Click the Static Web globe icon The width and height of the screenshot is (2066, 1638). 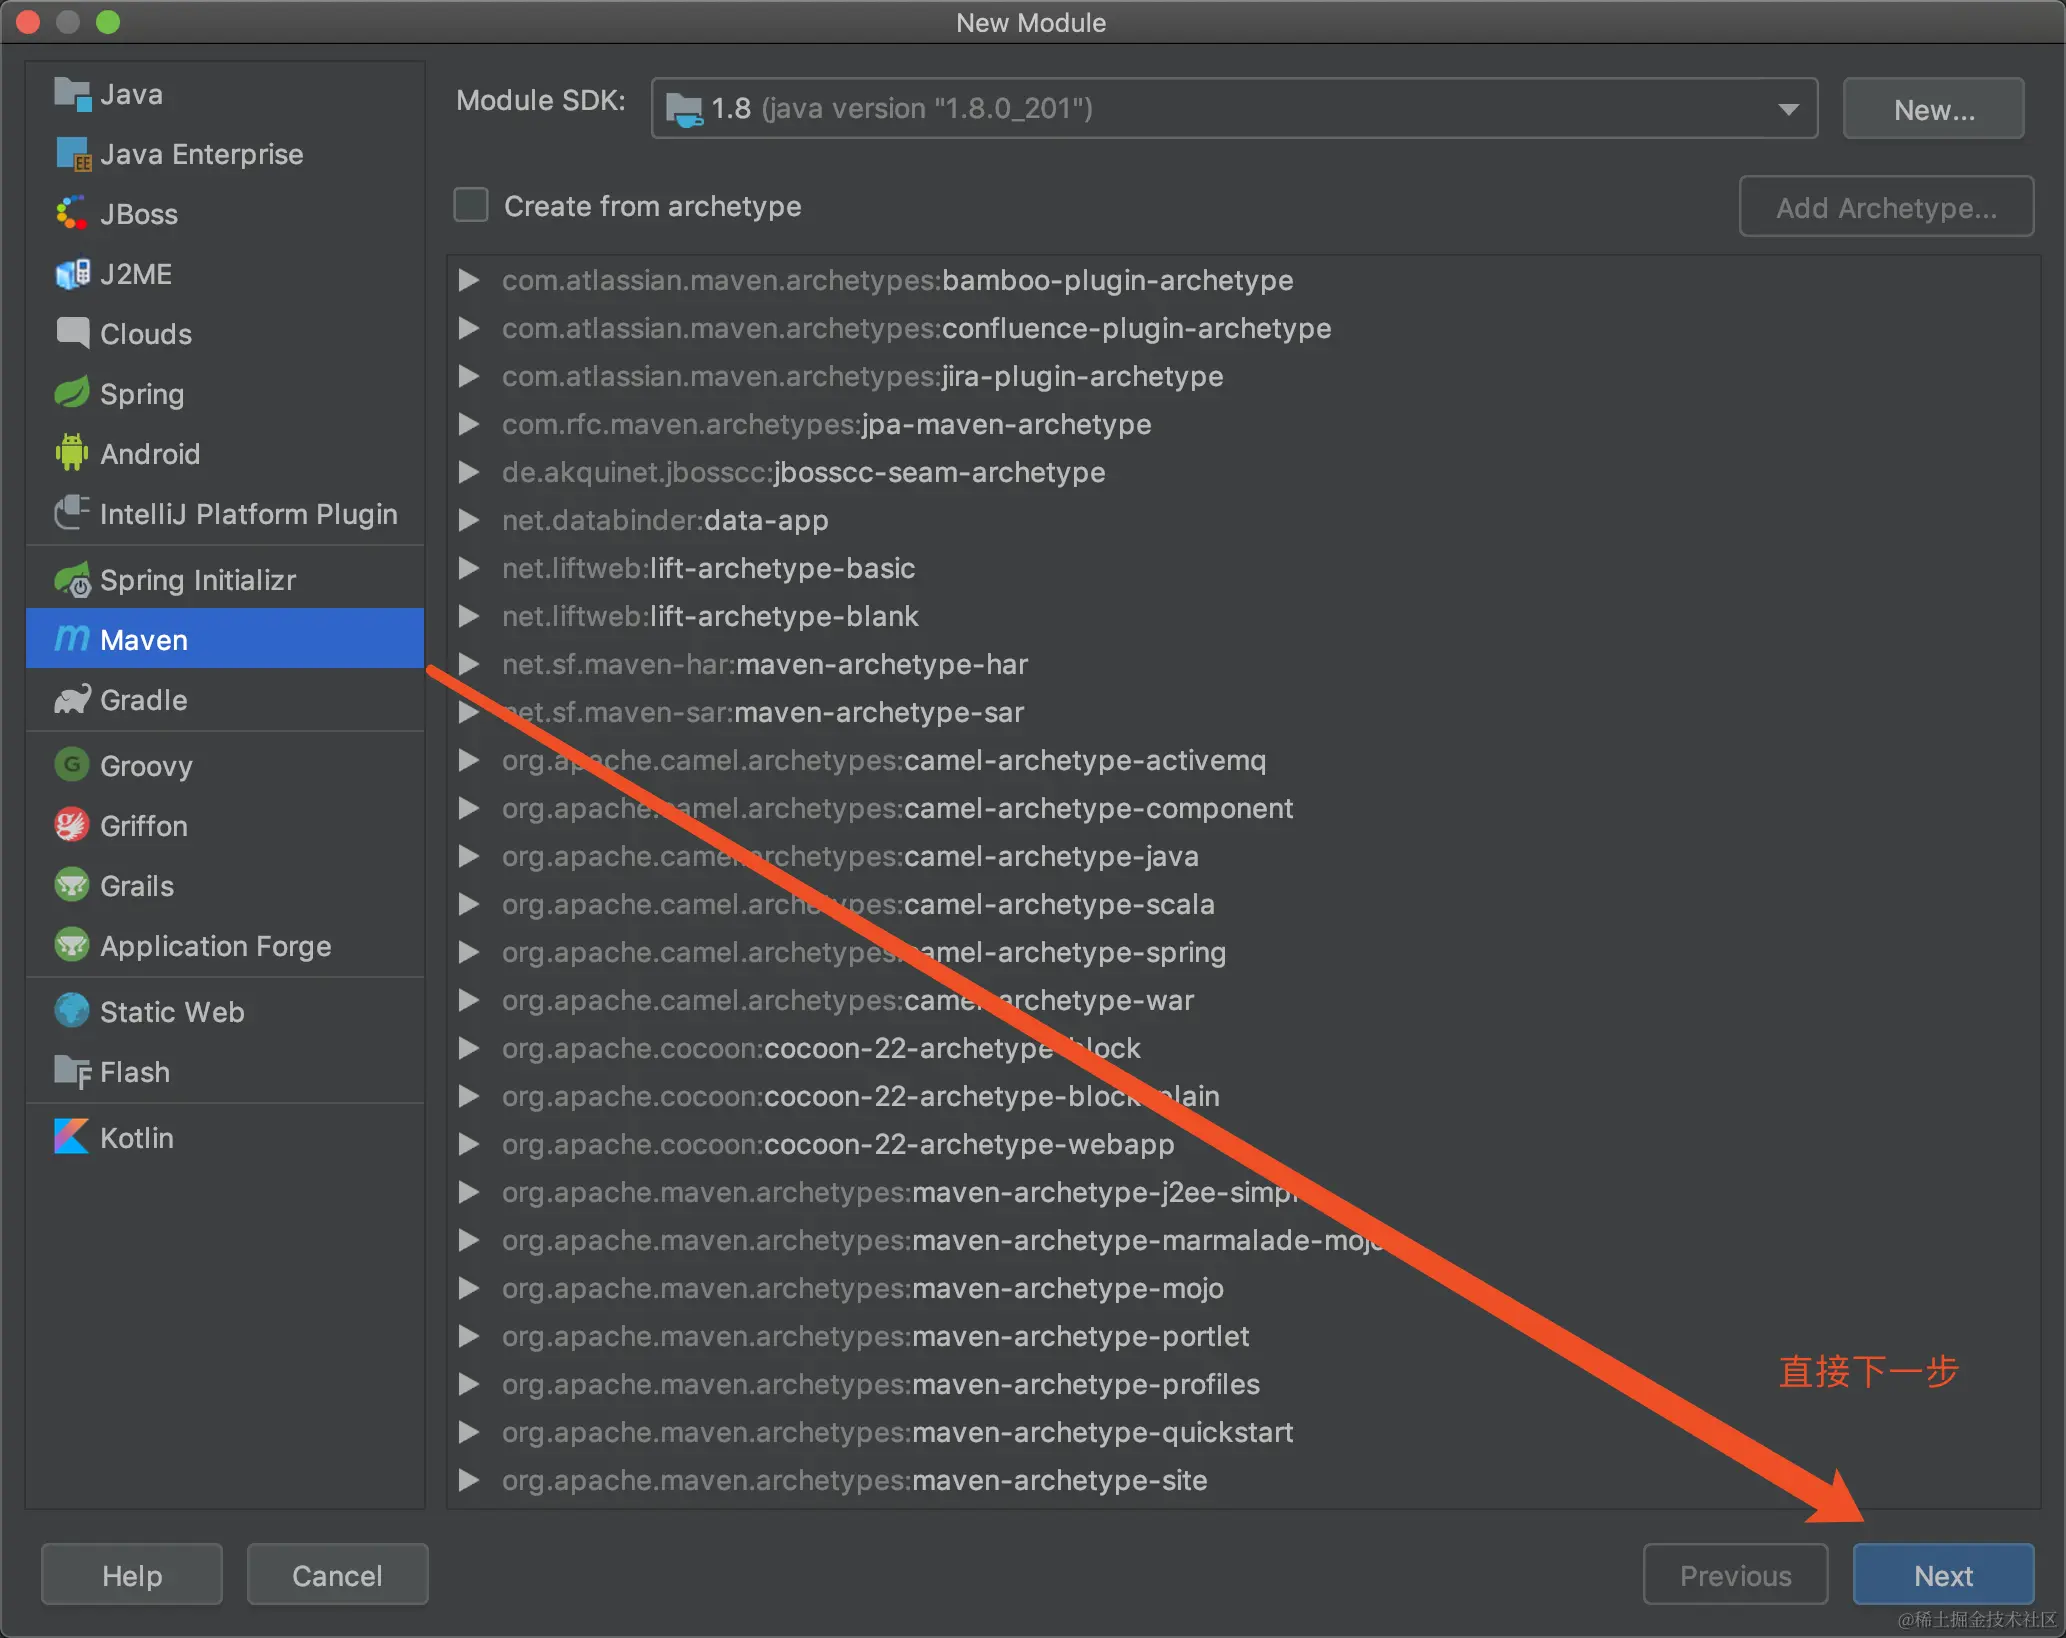pyautogui.click(x=72, y=1012)
